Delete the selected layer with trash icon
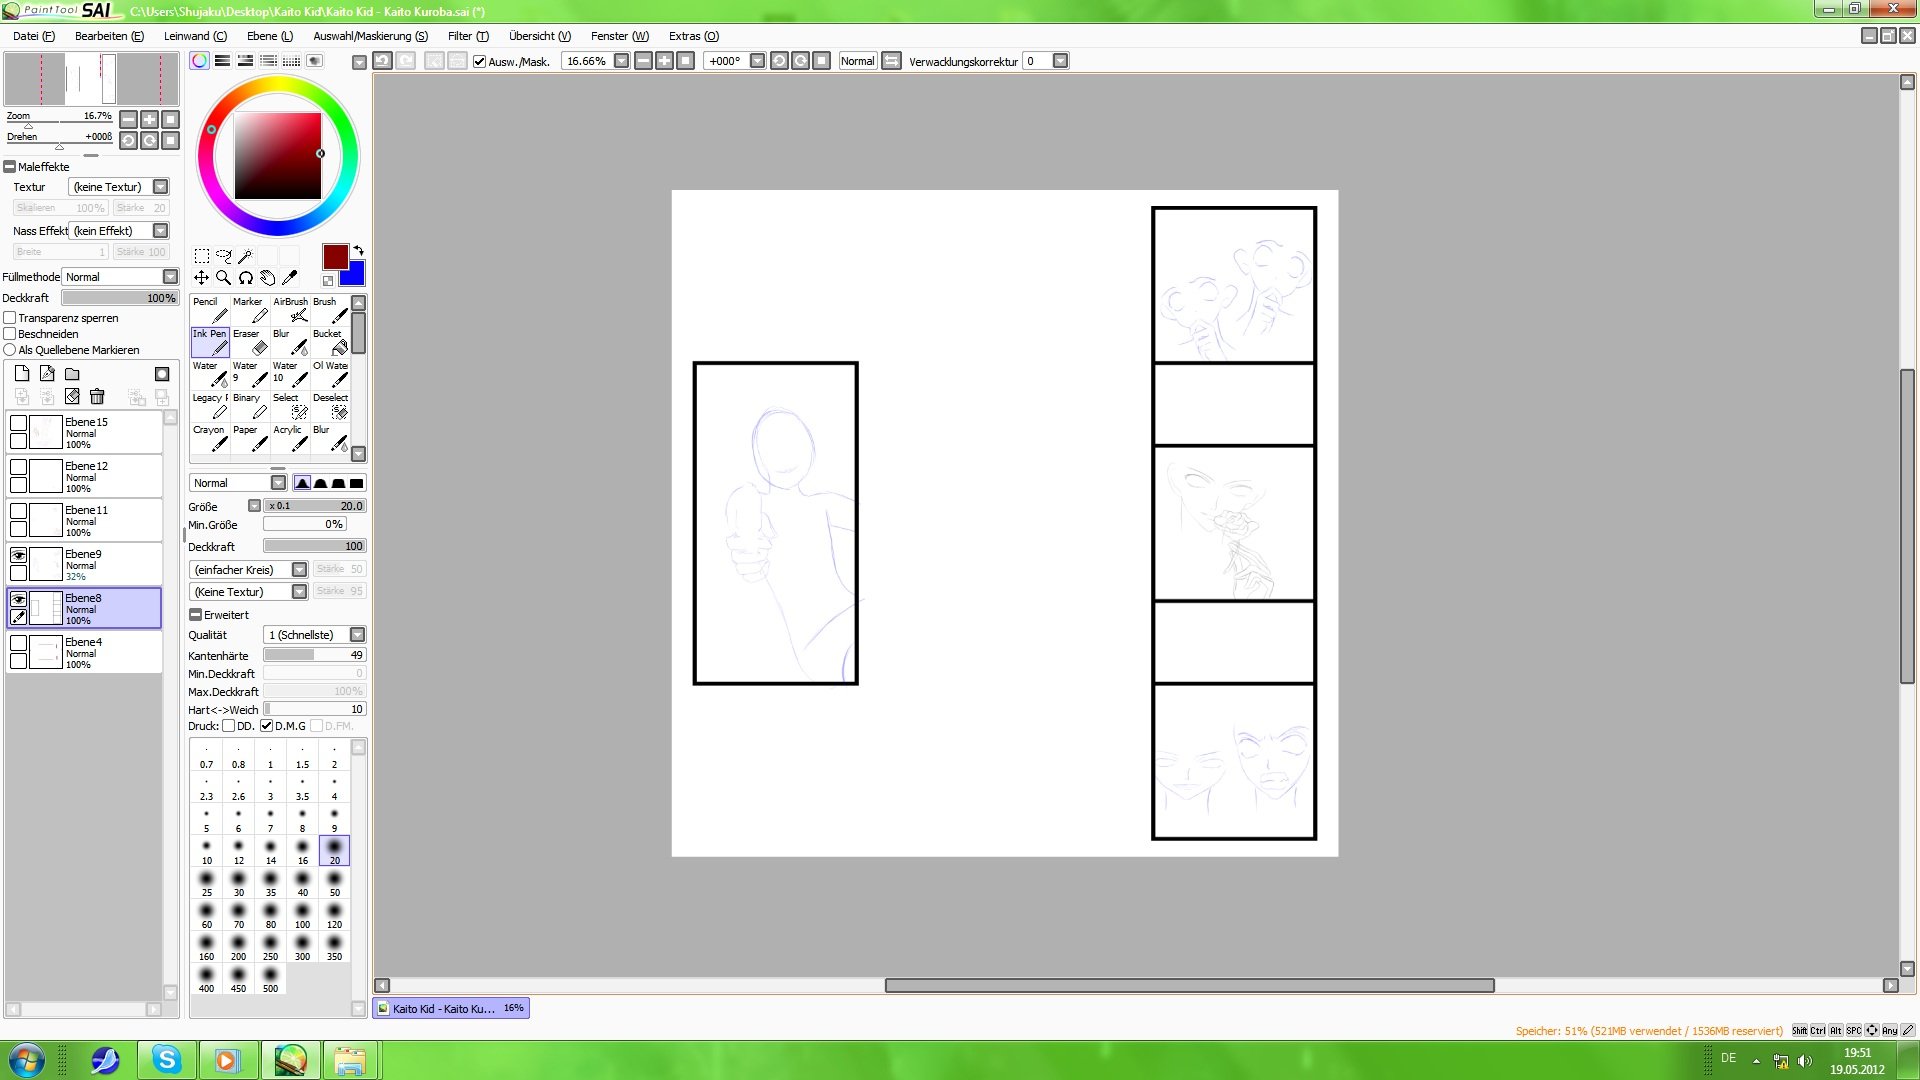Viewport: 1920px width, 1080px height. point(97,397)
